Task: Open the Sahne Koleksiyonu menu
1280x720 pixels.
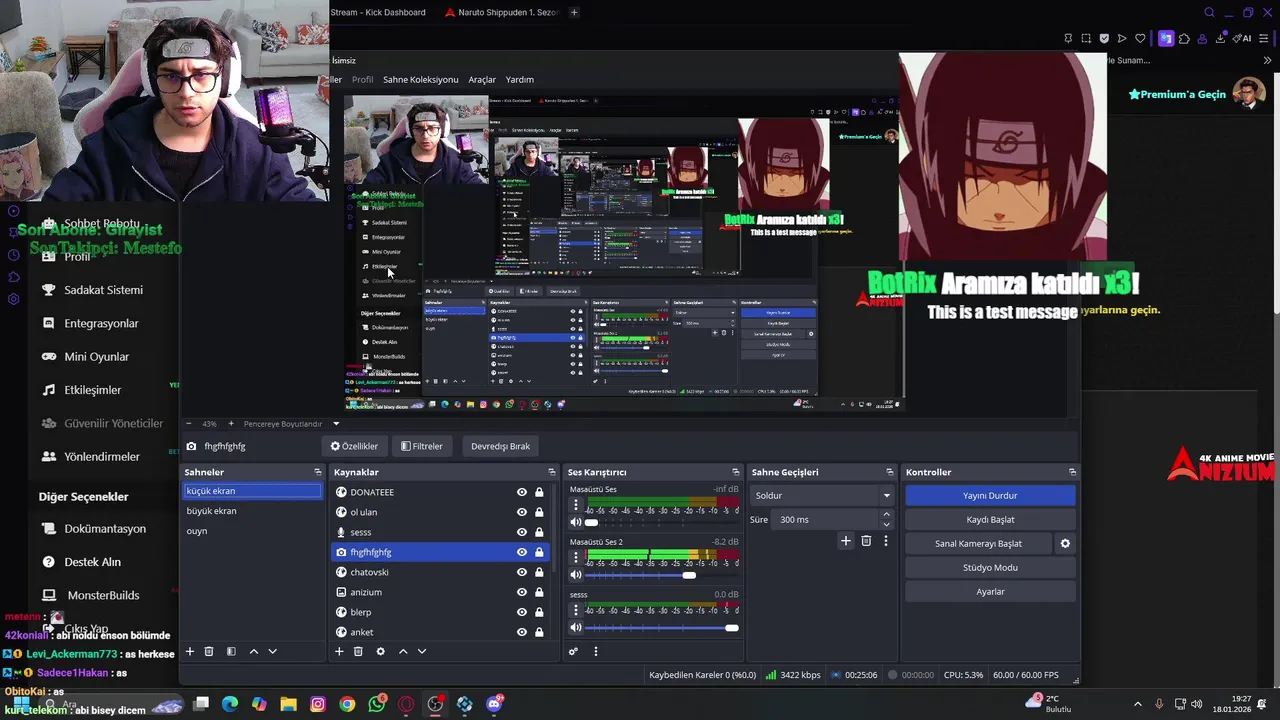Action: 420,80
